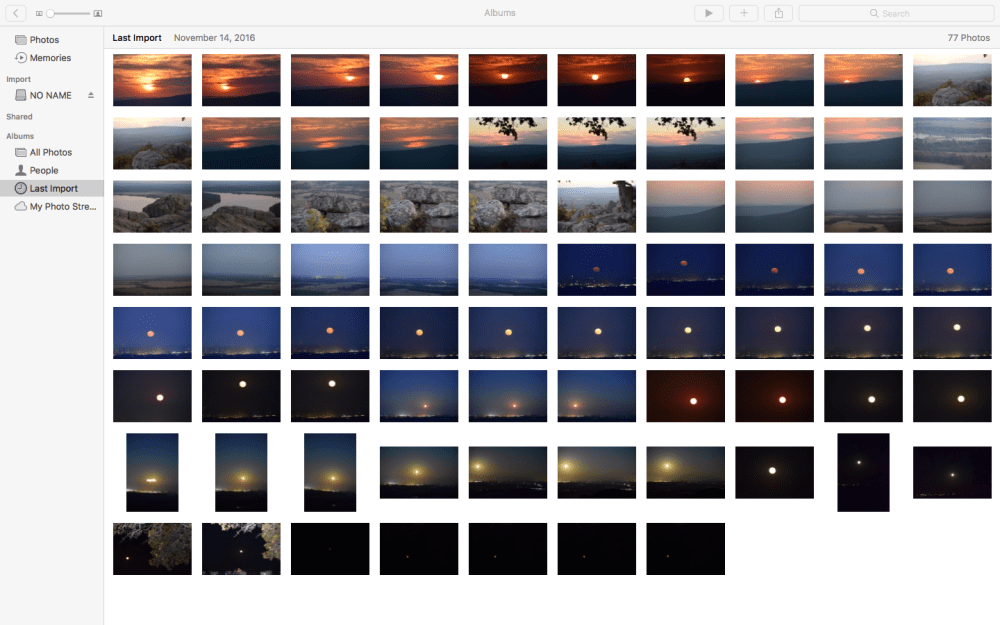Select the first sunset photo in top row
1000x625 pixels.
(x=152, y=80)
